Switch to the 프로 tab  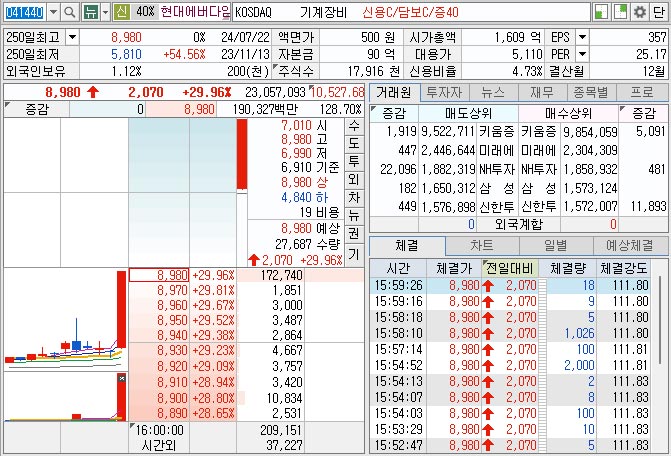(x=641, y=92)
